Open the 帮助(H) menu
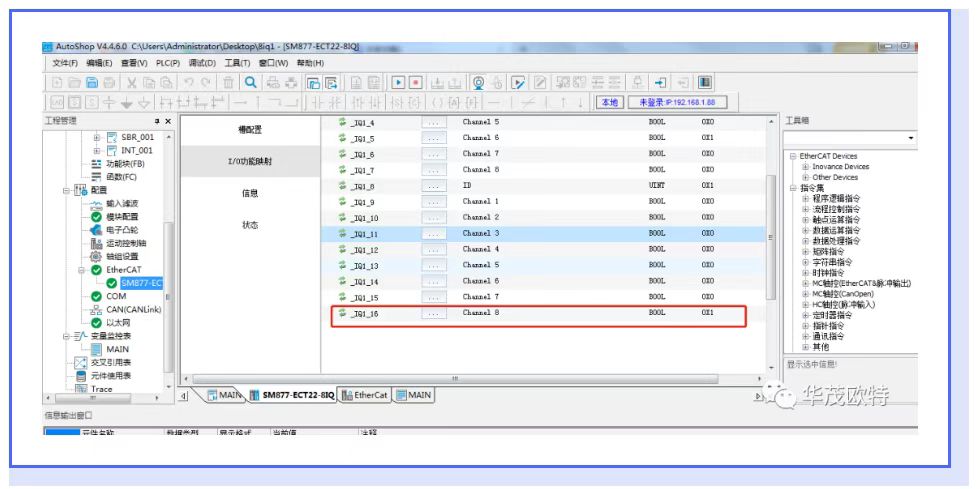The width and height of the screenshot is (980, 489). click(310, 63)
